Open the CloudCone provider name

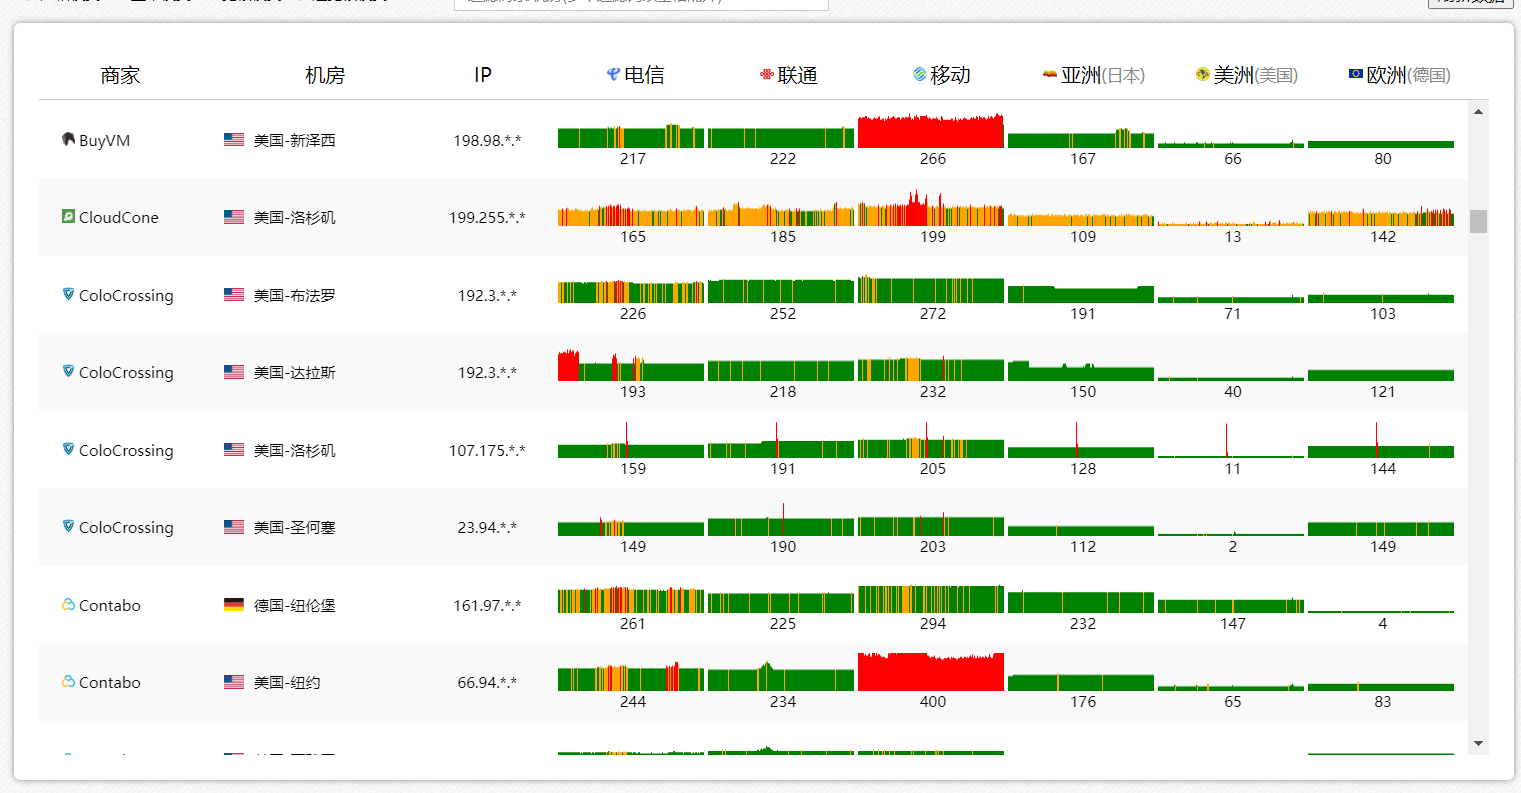coord(118,217)
